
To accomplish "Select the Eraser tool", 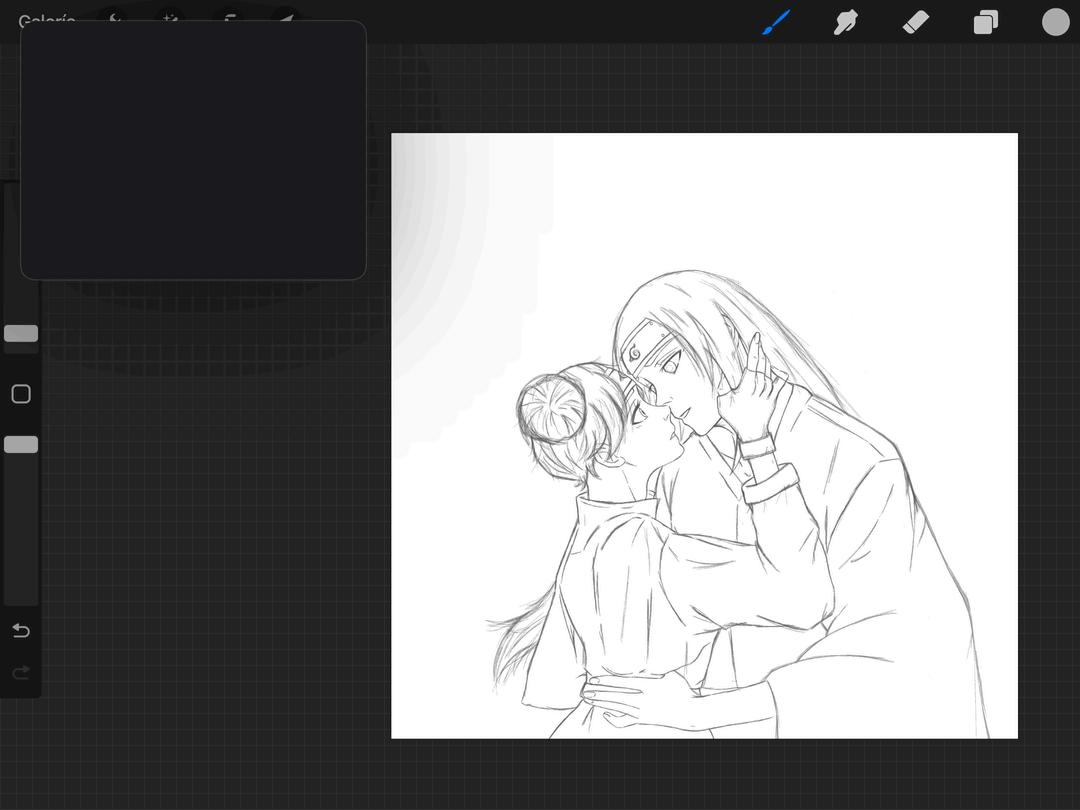I will click(915, 22).
